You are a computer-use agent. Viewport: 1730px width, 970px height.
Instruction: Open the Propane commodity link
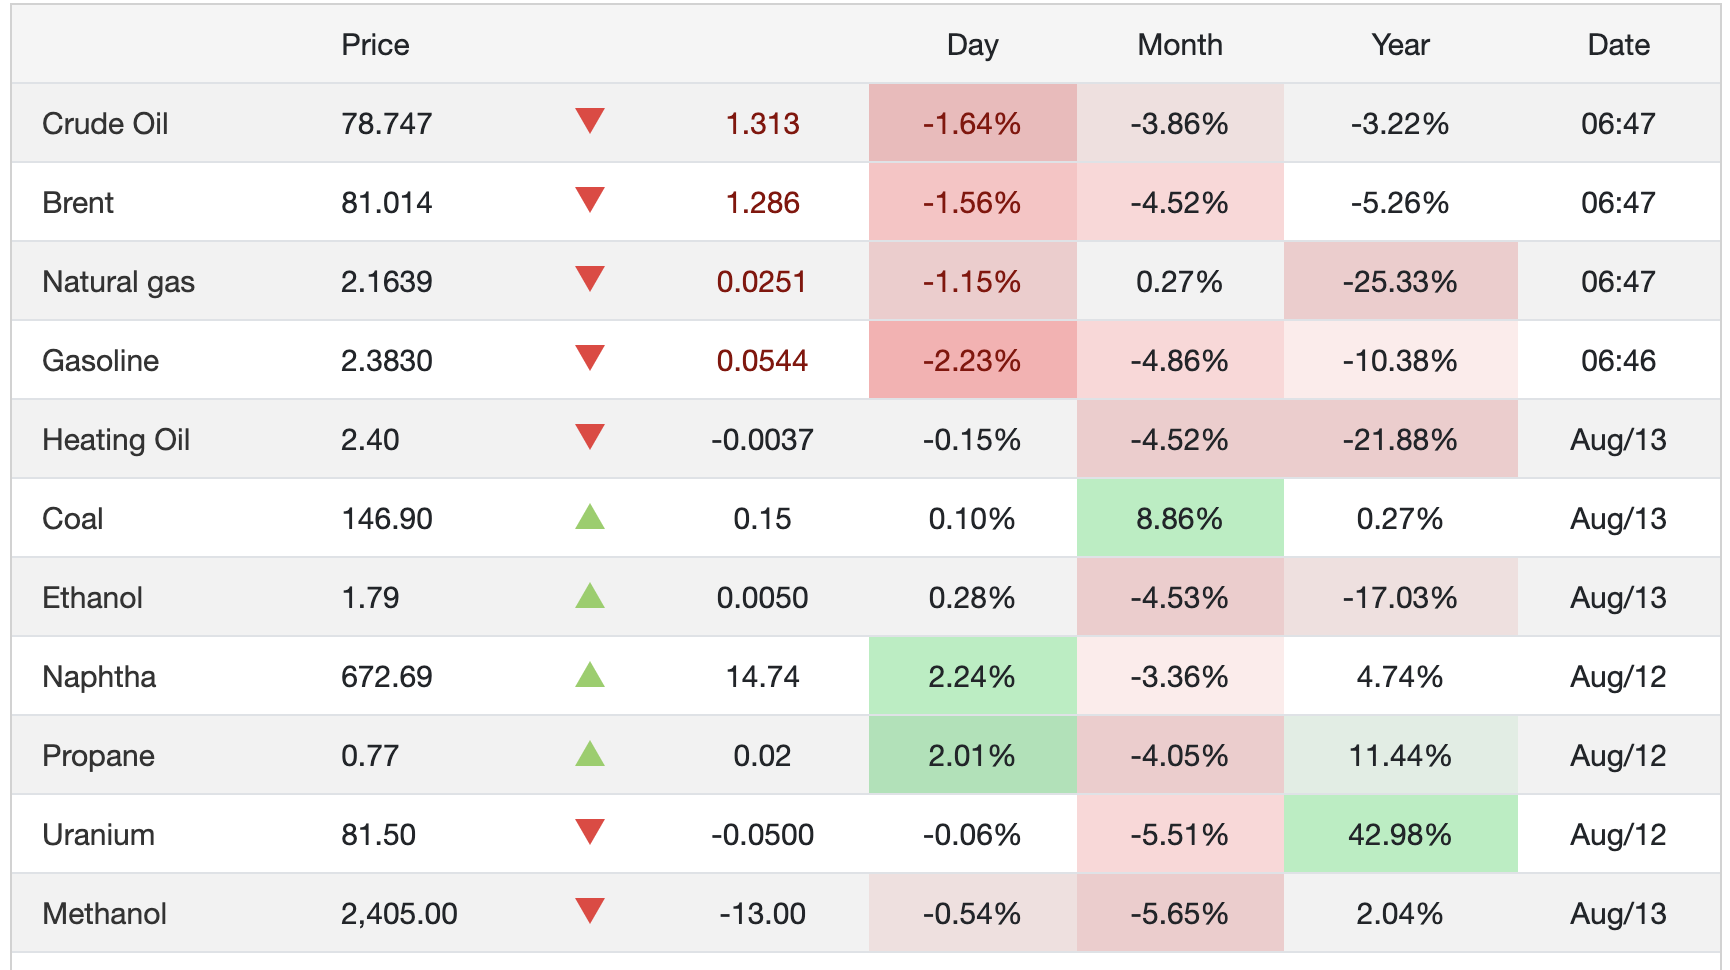coord(98,756)
